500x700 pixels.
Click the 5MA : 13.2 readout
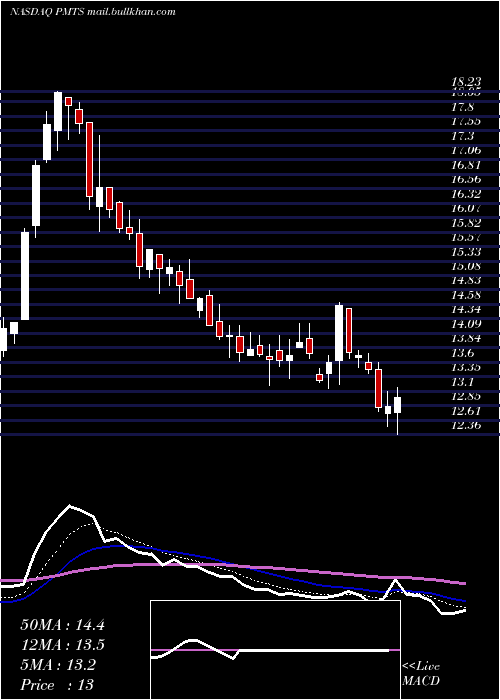pos(58,665)
